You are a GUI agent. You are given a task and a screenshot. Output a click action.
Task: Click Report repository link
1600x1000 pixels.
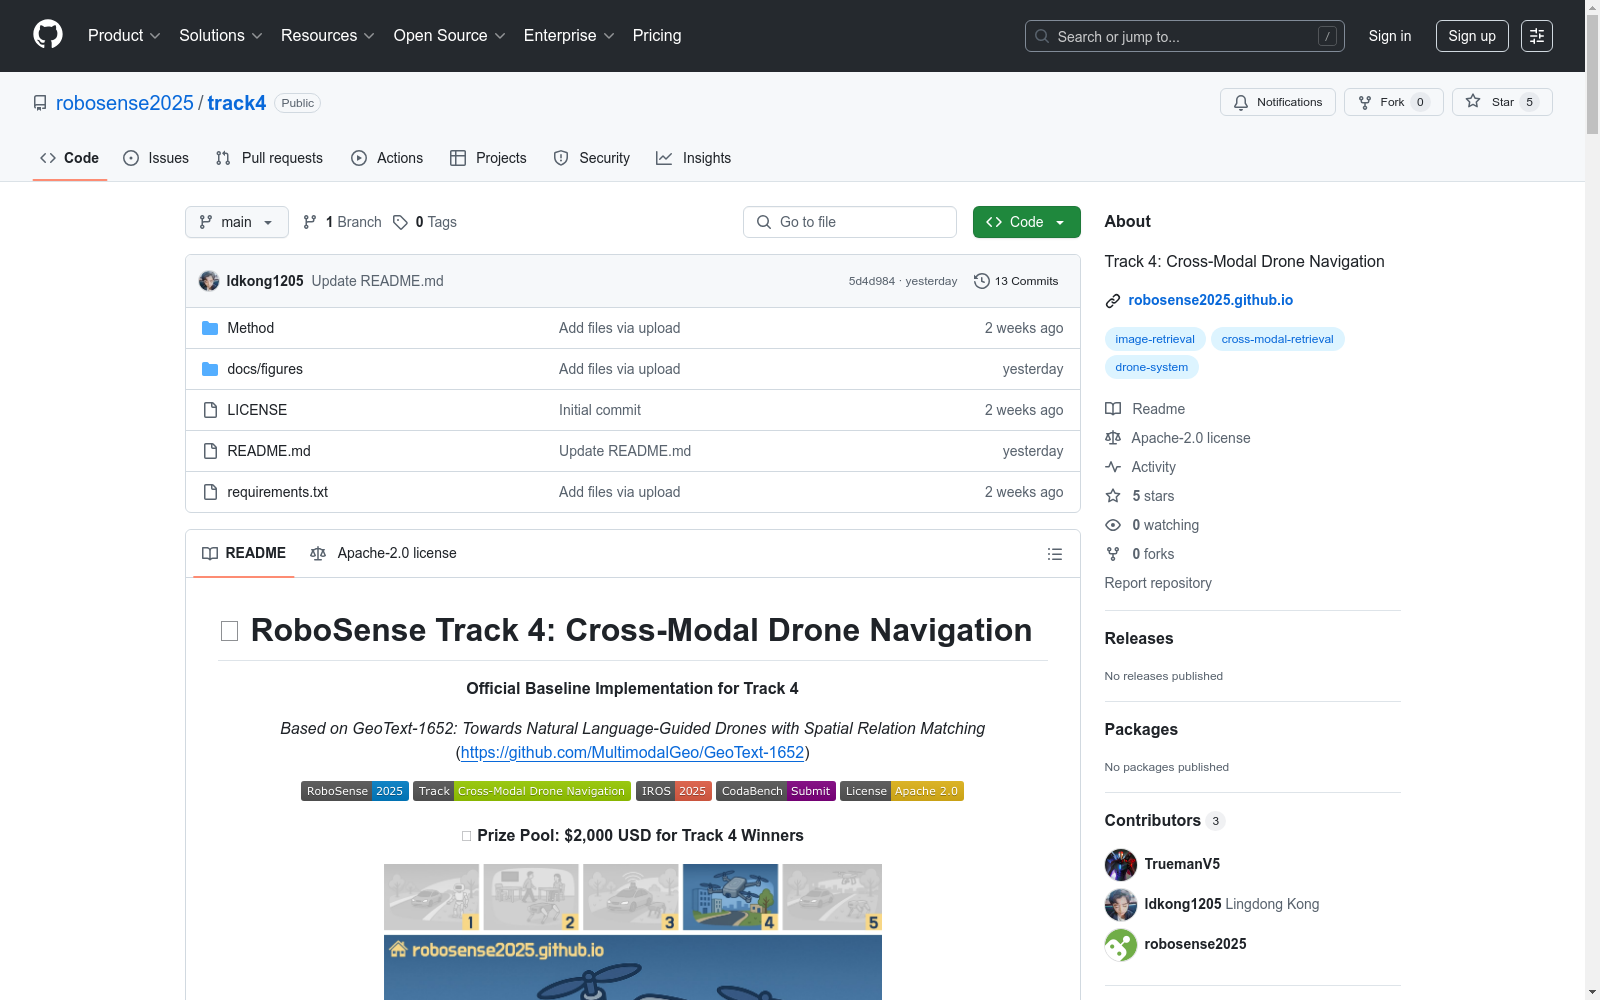[1158, 583]
